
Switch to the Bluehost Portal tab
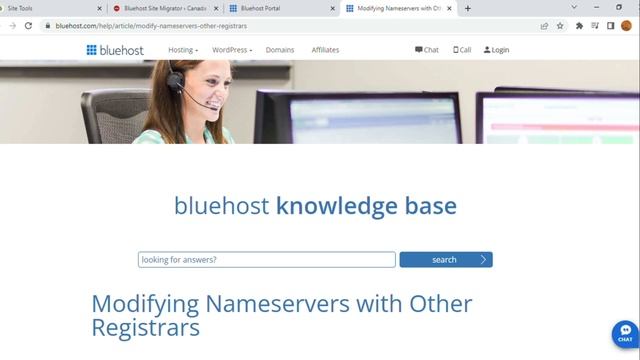click(282, 8)
